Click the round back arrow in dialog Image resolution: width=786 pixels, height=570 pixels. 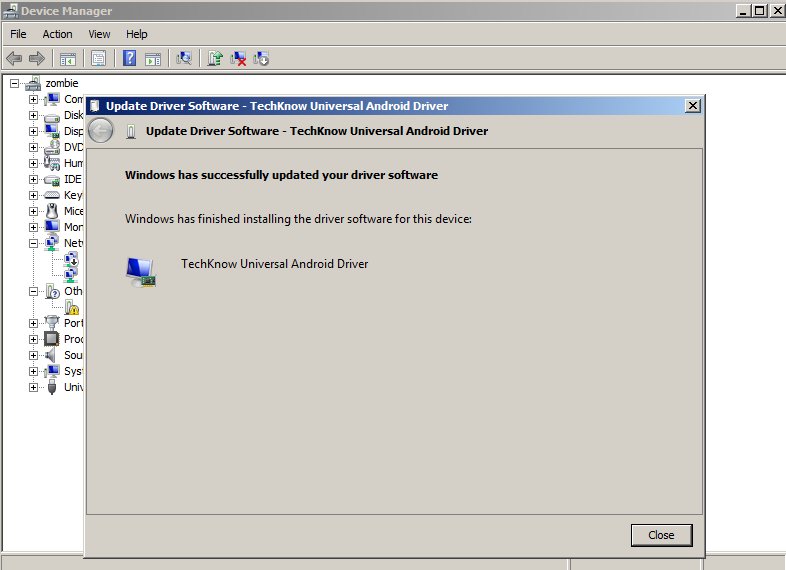(101, 131)
